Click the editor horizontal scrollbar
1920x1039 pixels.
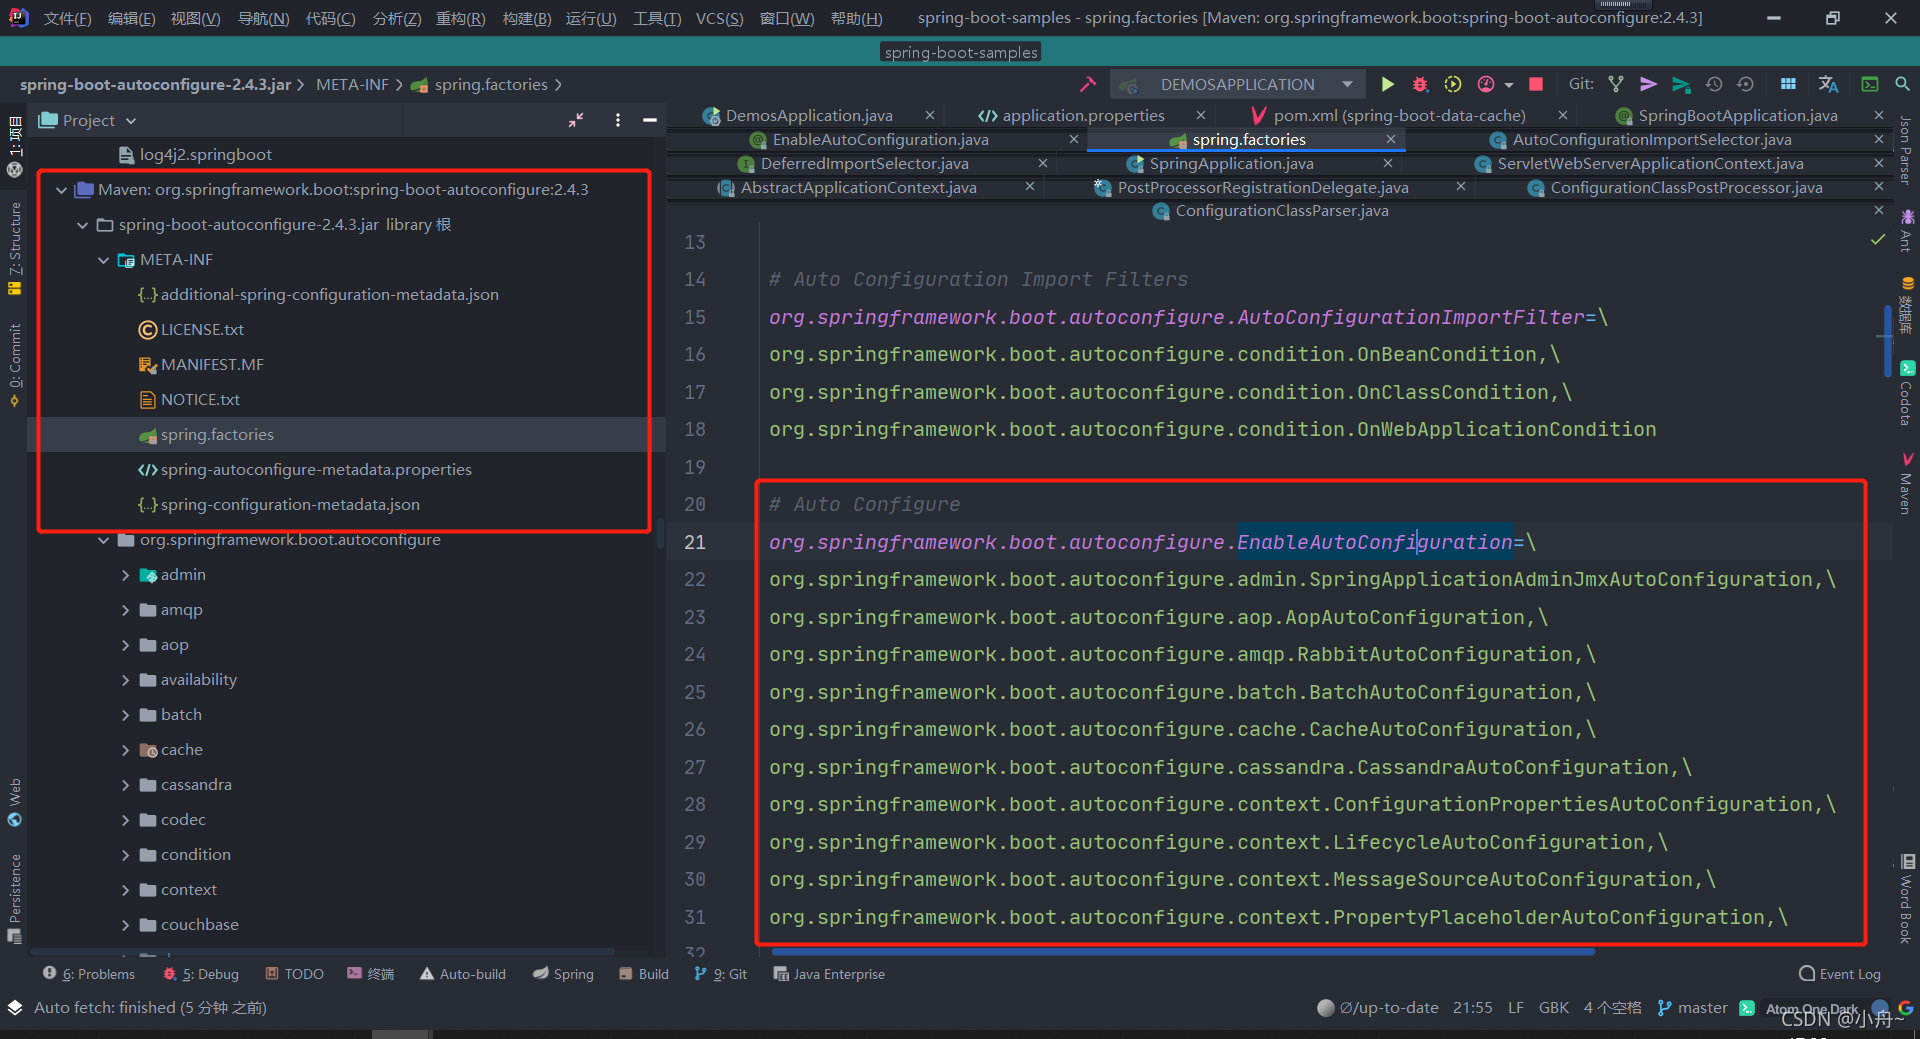(1183, 952)
